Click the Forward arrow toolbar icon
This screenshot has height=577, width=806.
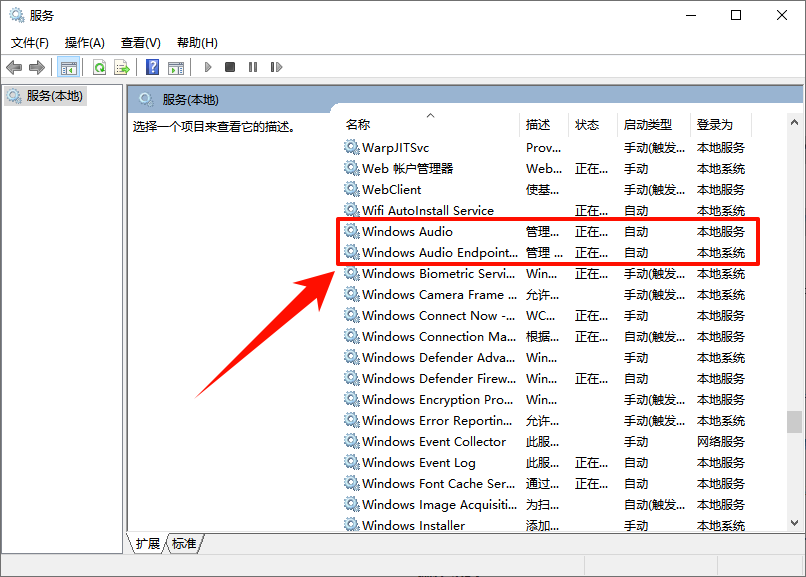click(x=37, y=67)
